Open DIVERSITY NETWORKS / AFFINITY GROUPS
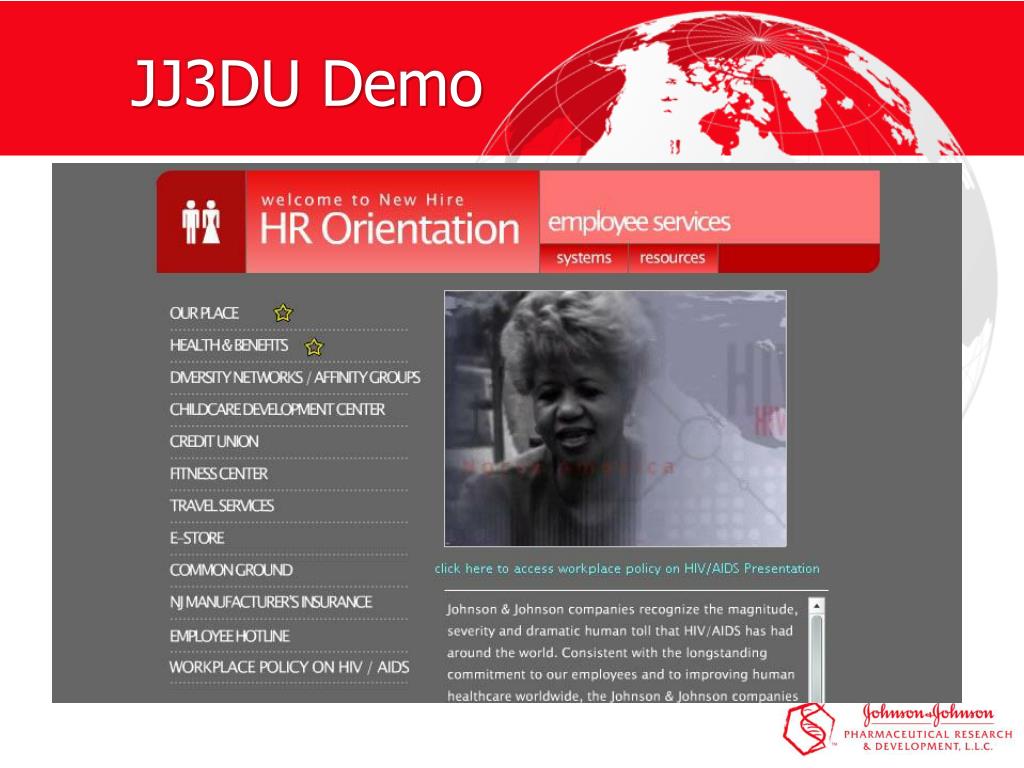Image resolution: width=1024 pixels, height=768 pixels. pos(295,377)
